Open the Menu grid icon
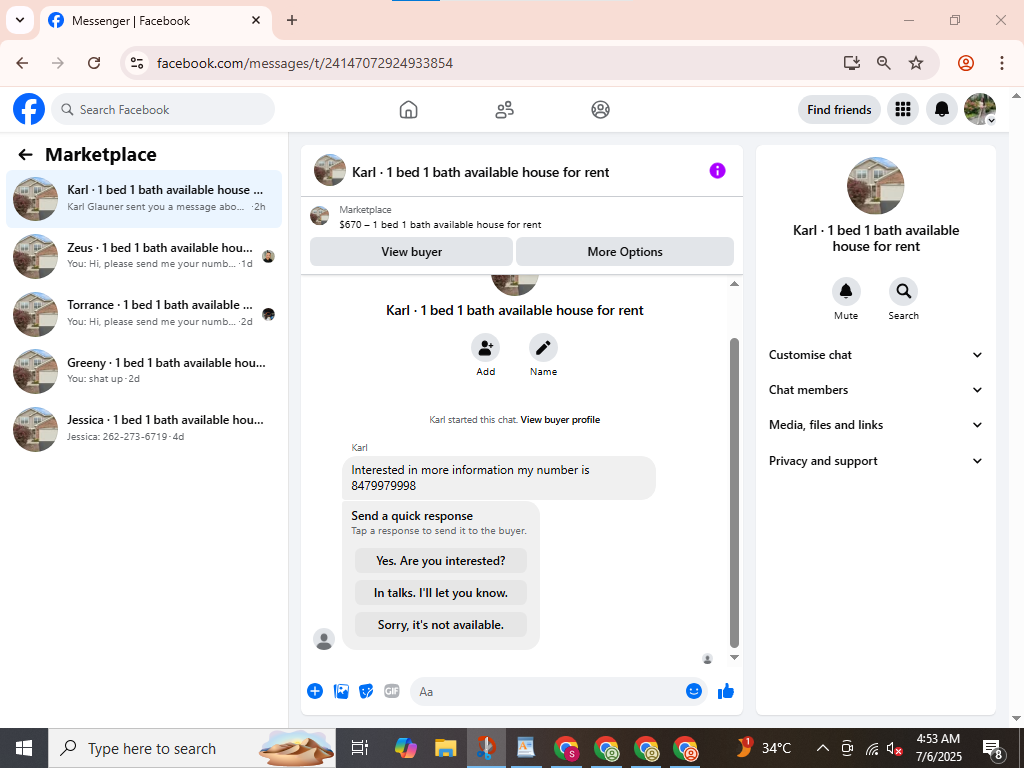Image resolution: width=1024 pixels, height=768 pixels. pyautogui.click(x=903, y=109)
